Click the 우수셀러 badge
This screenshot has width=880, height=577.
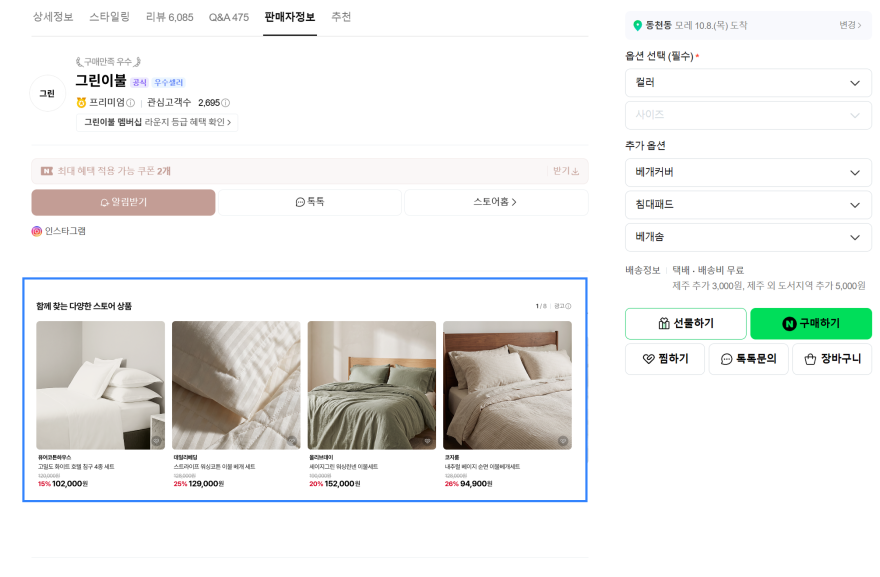click(x=168, y=83)
